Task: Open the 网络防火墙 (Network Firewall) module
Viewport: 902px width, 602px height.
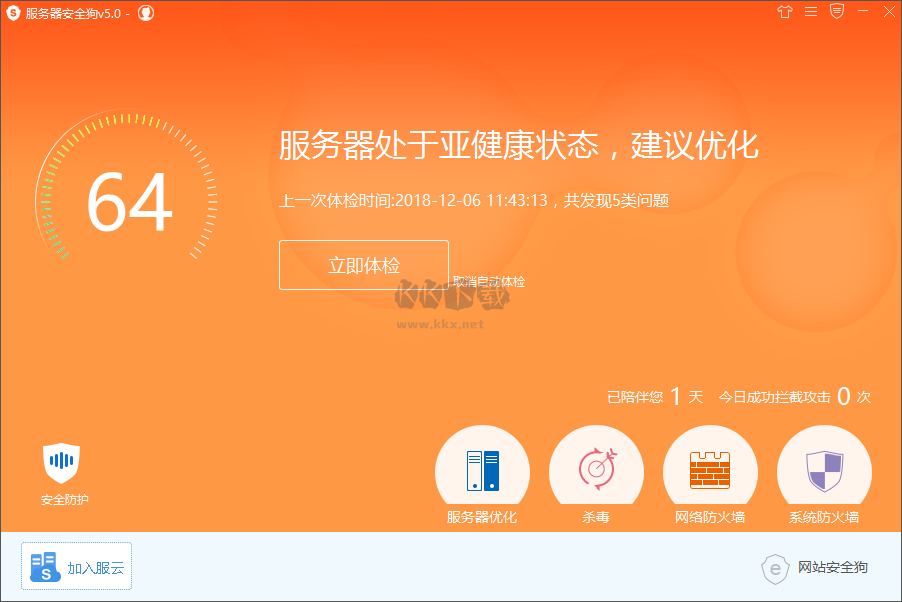Action: (x=710, y=468)
